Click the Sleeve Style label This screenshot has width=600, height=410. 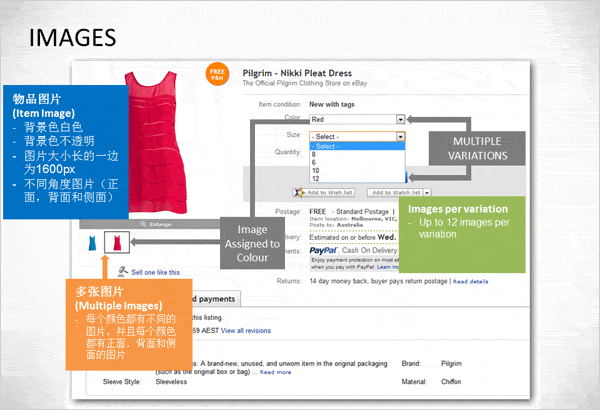click(x=122, y=382)
